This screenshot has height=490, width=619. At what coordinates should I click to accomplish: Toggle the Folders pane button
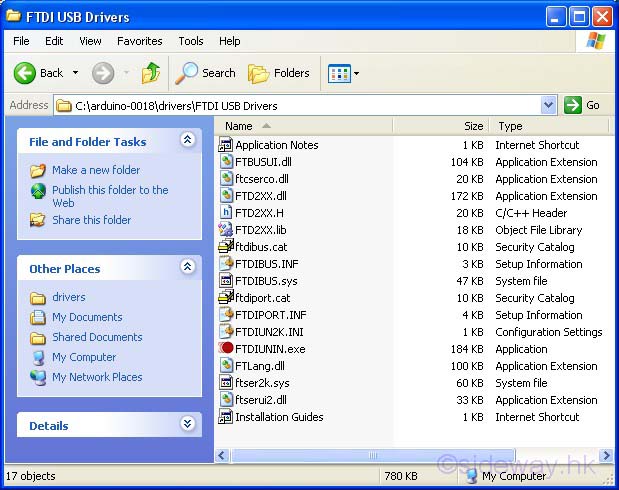pos(279,73)
